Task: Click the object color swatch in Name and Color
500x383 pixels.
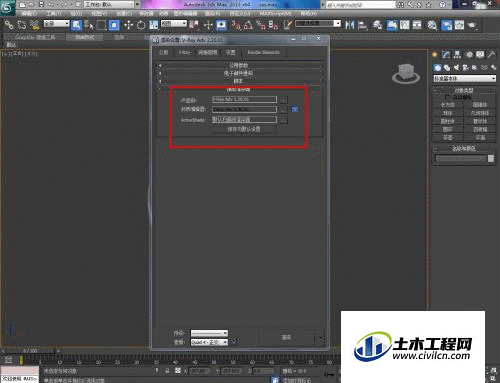Action: click(x=491, y=159)
